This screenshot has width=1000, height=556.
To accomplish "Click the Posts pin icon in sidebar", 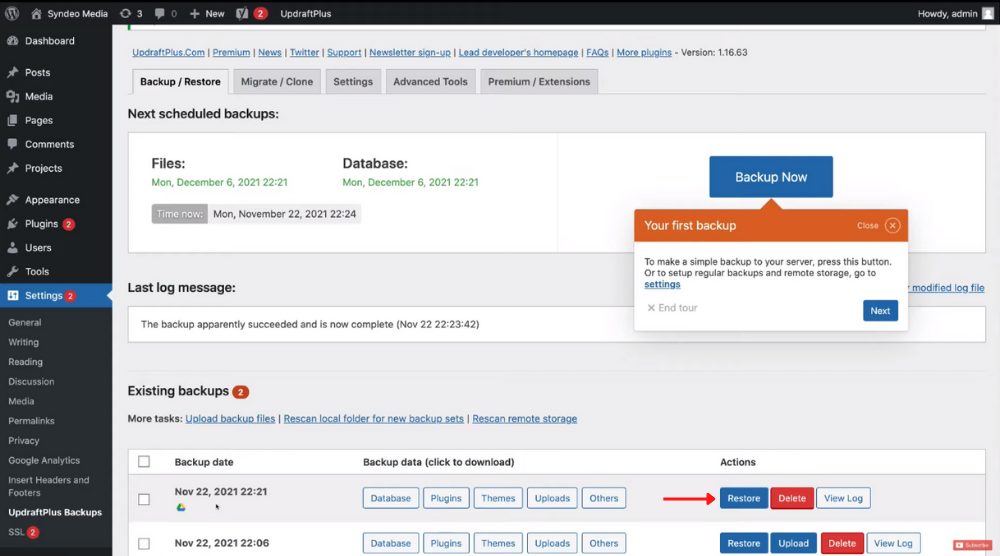I will (13, 72).
